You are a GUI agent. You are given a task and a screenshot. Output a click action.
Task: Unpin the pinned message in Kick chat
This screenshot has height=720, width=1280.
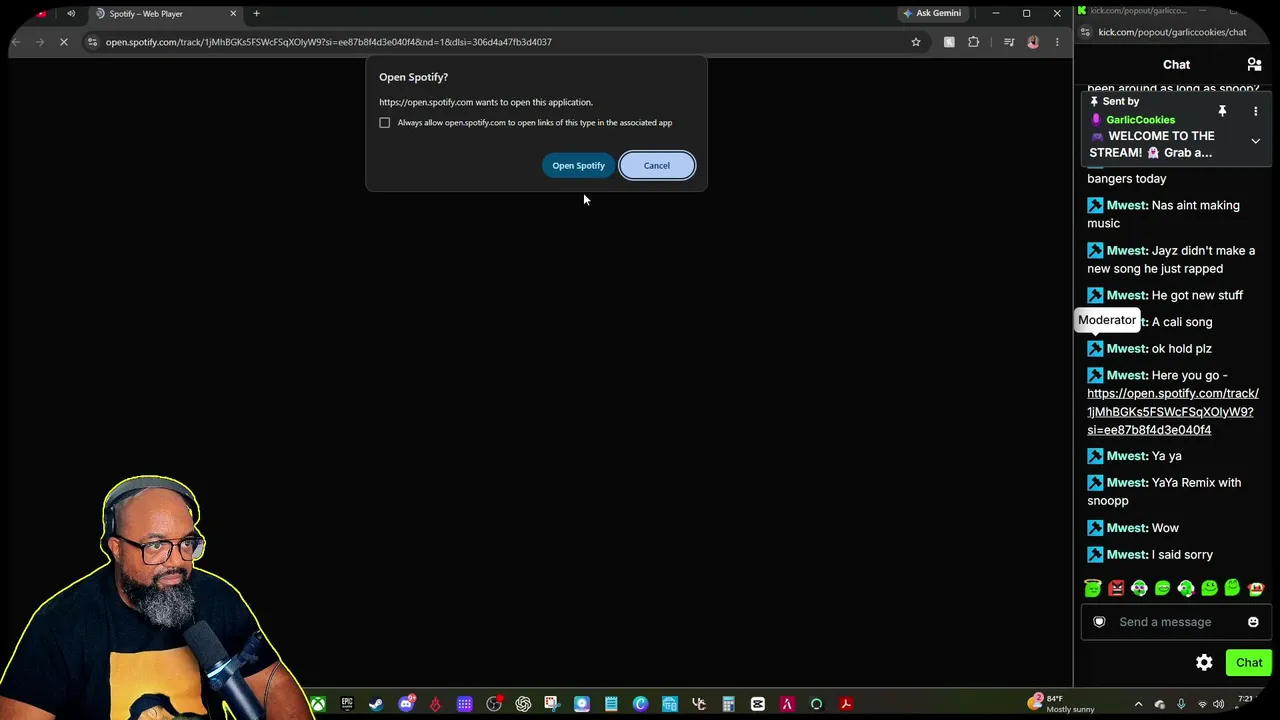click(x=1222, y=111)
